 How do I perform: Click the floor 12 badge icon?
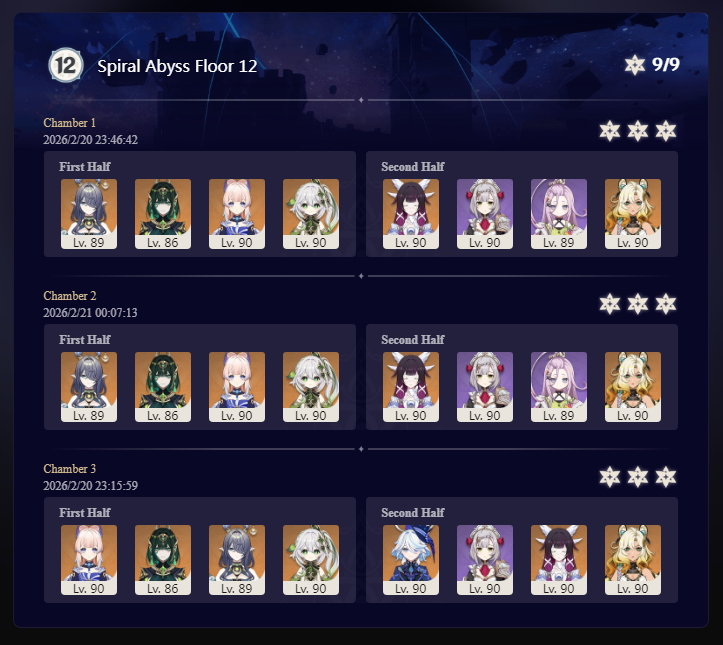[x=66, y=65]
